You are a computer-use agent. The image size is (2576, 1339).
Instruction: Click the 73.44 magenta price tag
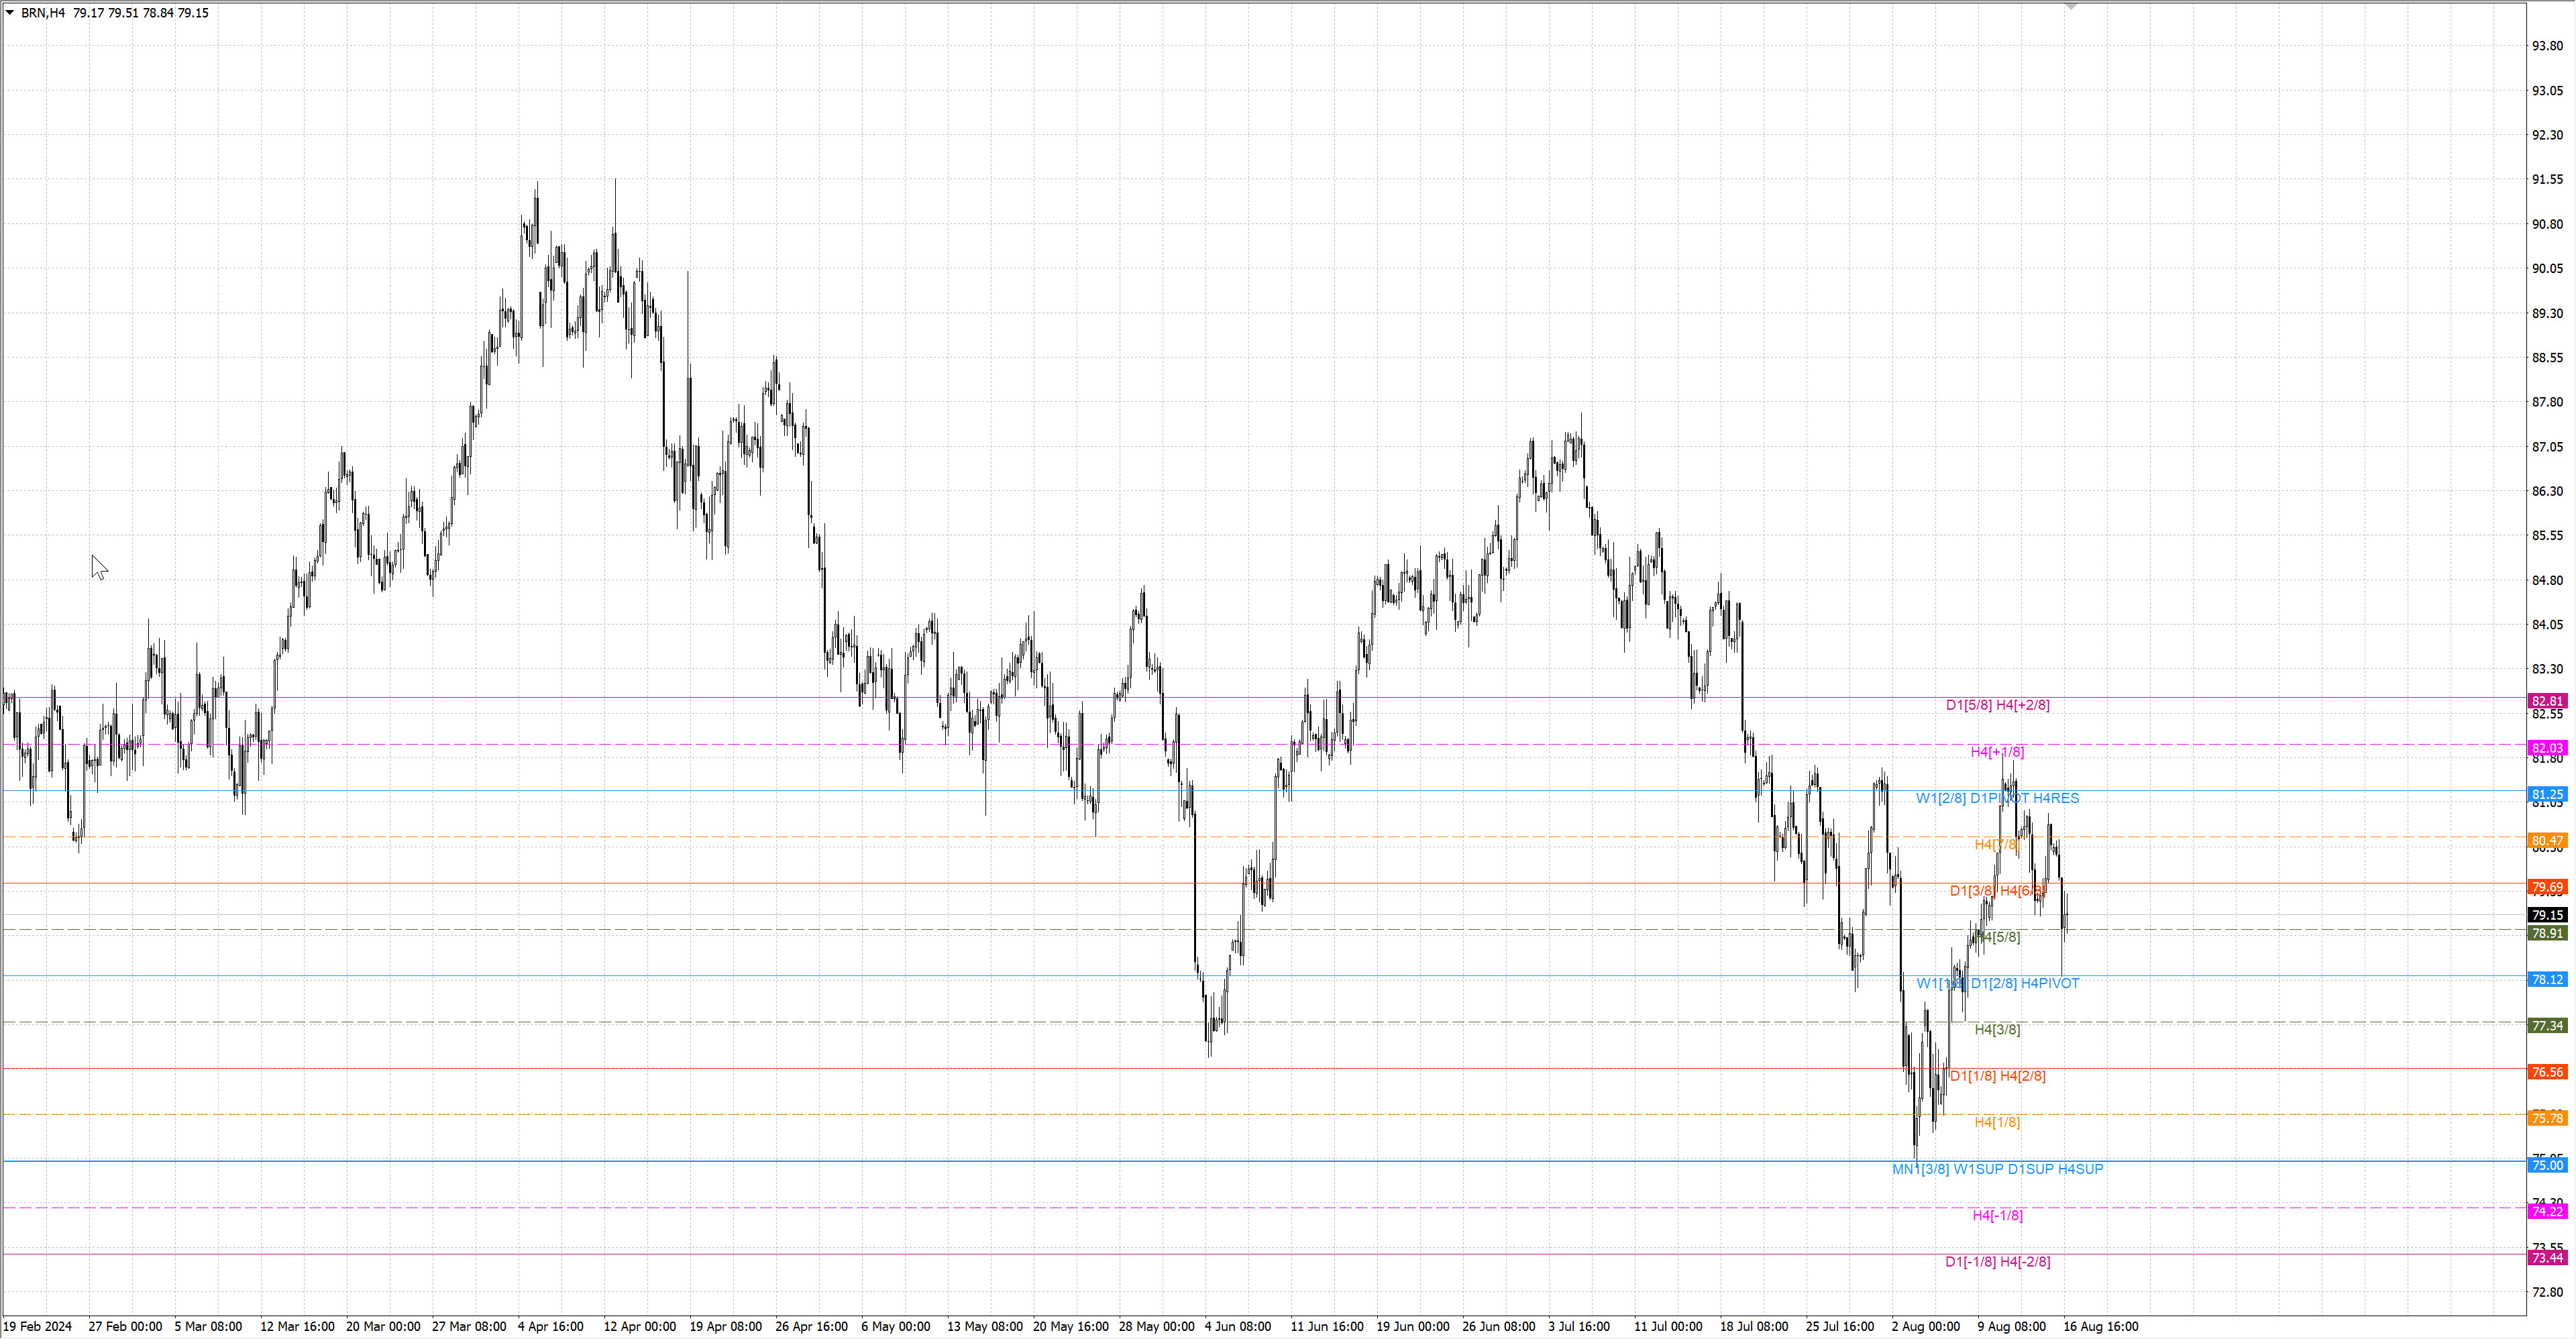pos(2546,1258)
